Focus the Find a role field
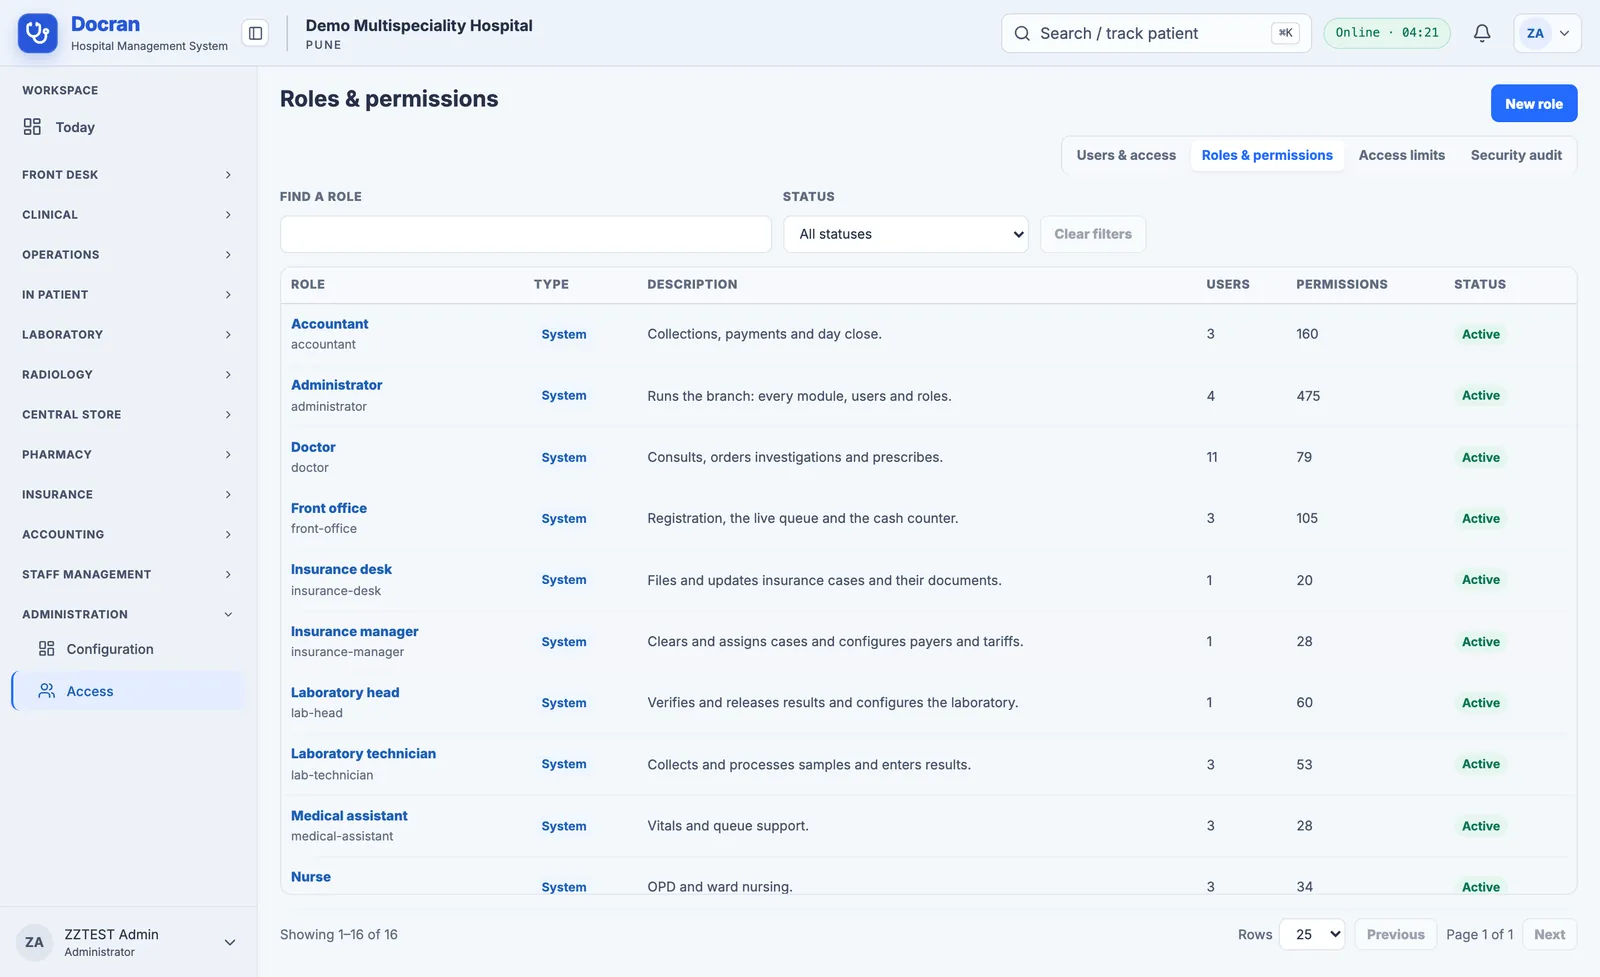This screenshot has width=1600, height=977. point(526,234)
